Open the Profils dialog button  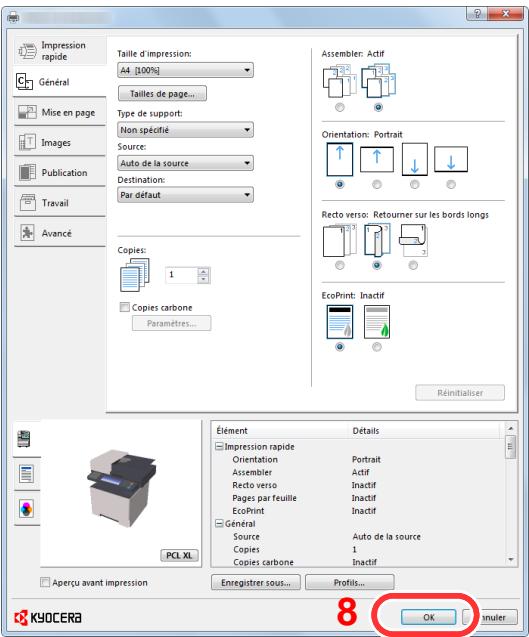point(349,583)
